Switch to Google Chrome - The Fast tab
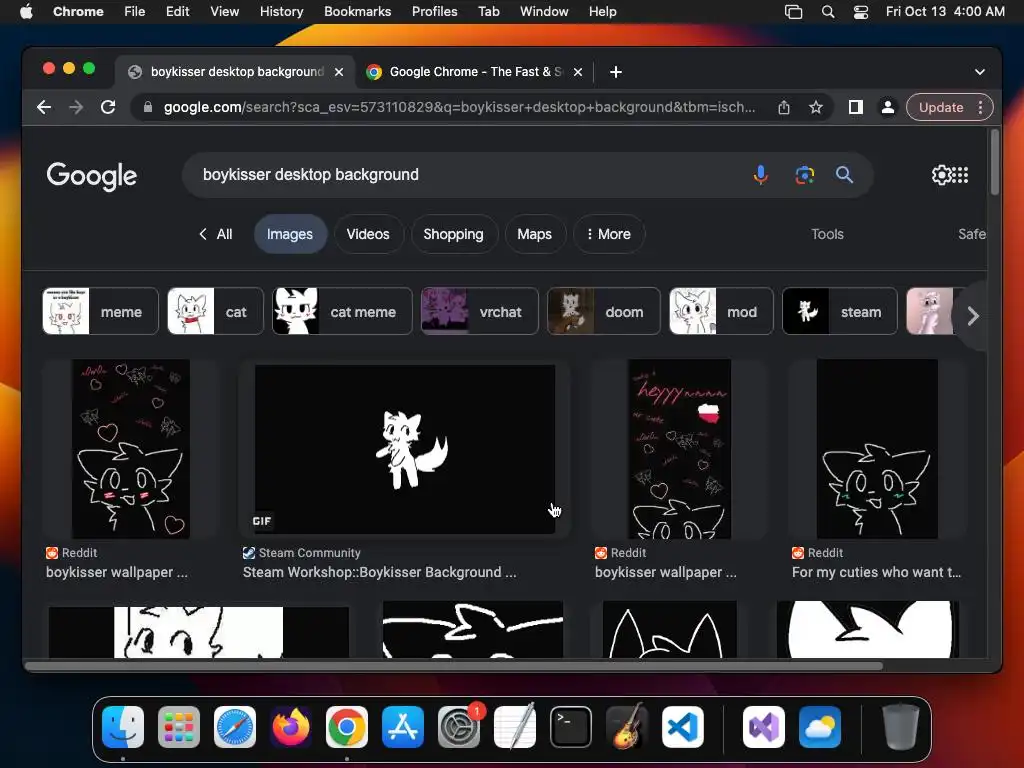Screen dimensions: 1024x768 click(475, 72)
